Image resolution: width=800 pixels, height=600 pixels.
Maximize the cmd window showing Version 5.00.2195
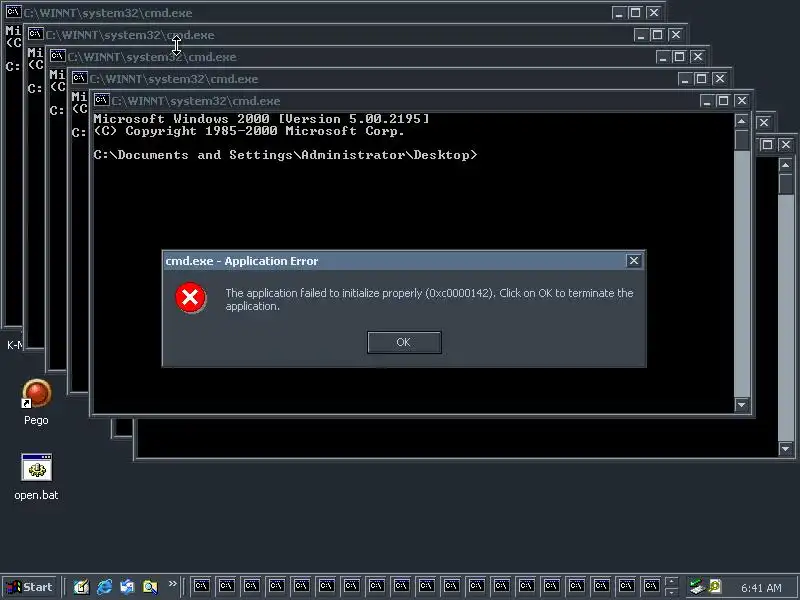point(723,101)
